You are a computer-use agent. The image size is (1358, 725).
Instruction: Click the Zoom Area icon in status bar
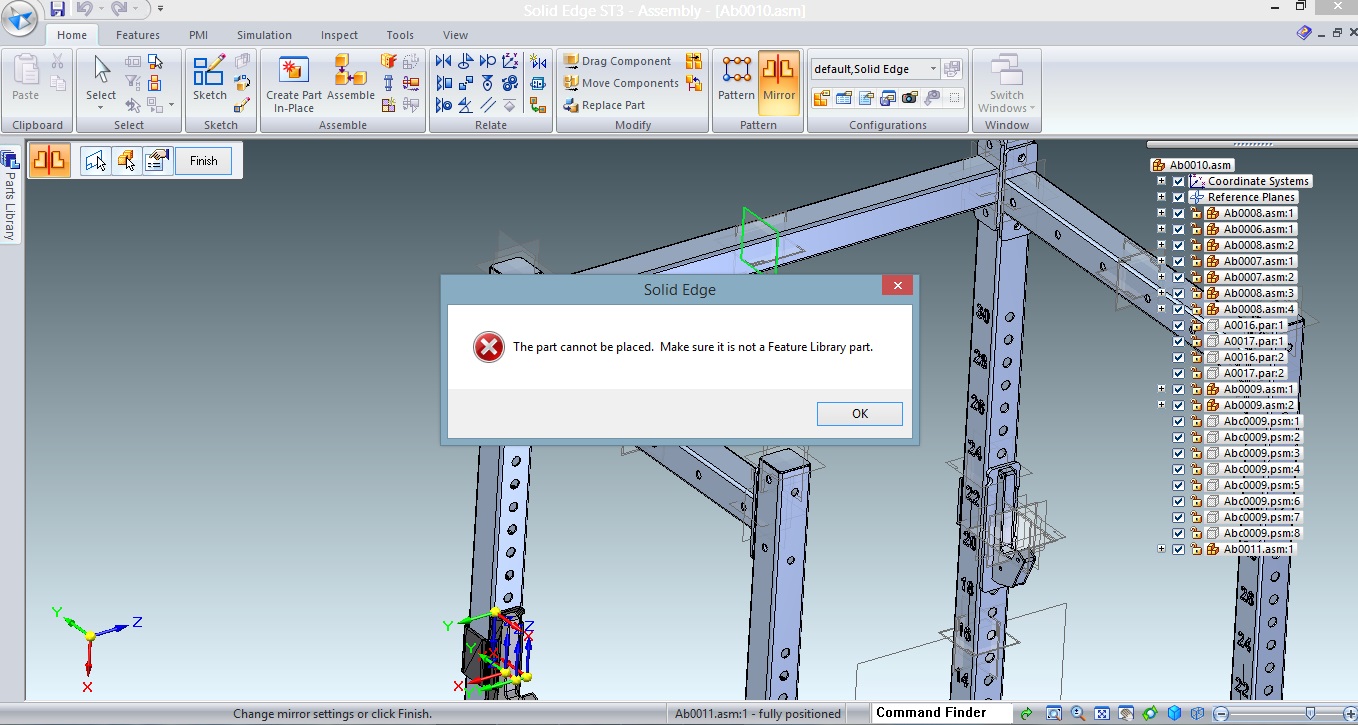coord(1054,713)
